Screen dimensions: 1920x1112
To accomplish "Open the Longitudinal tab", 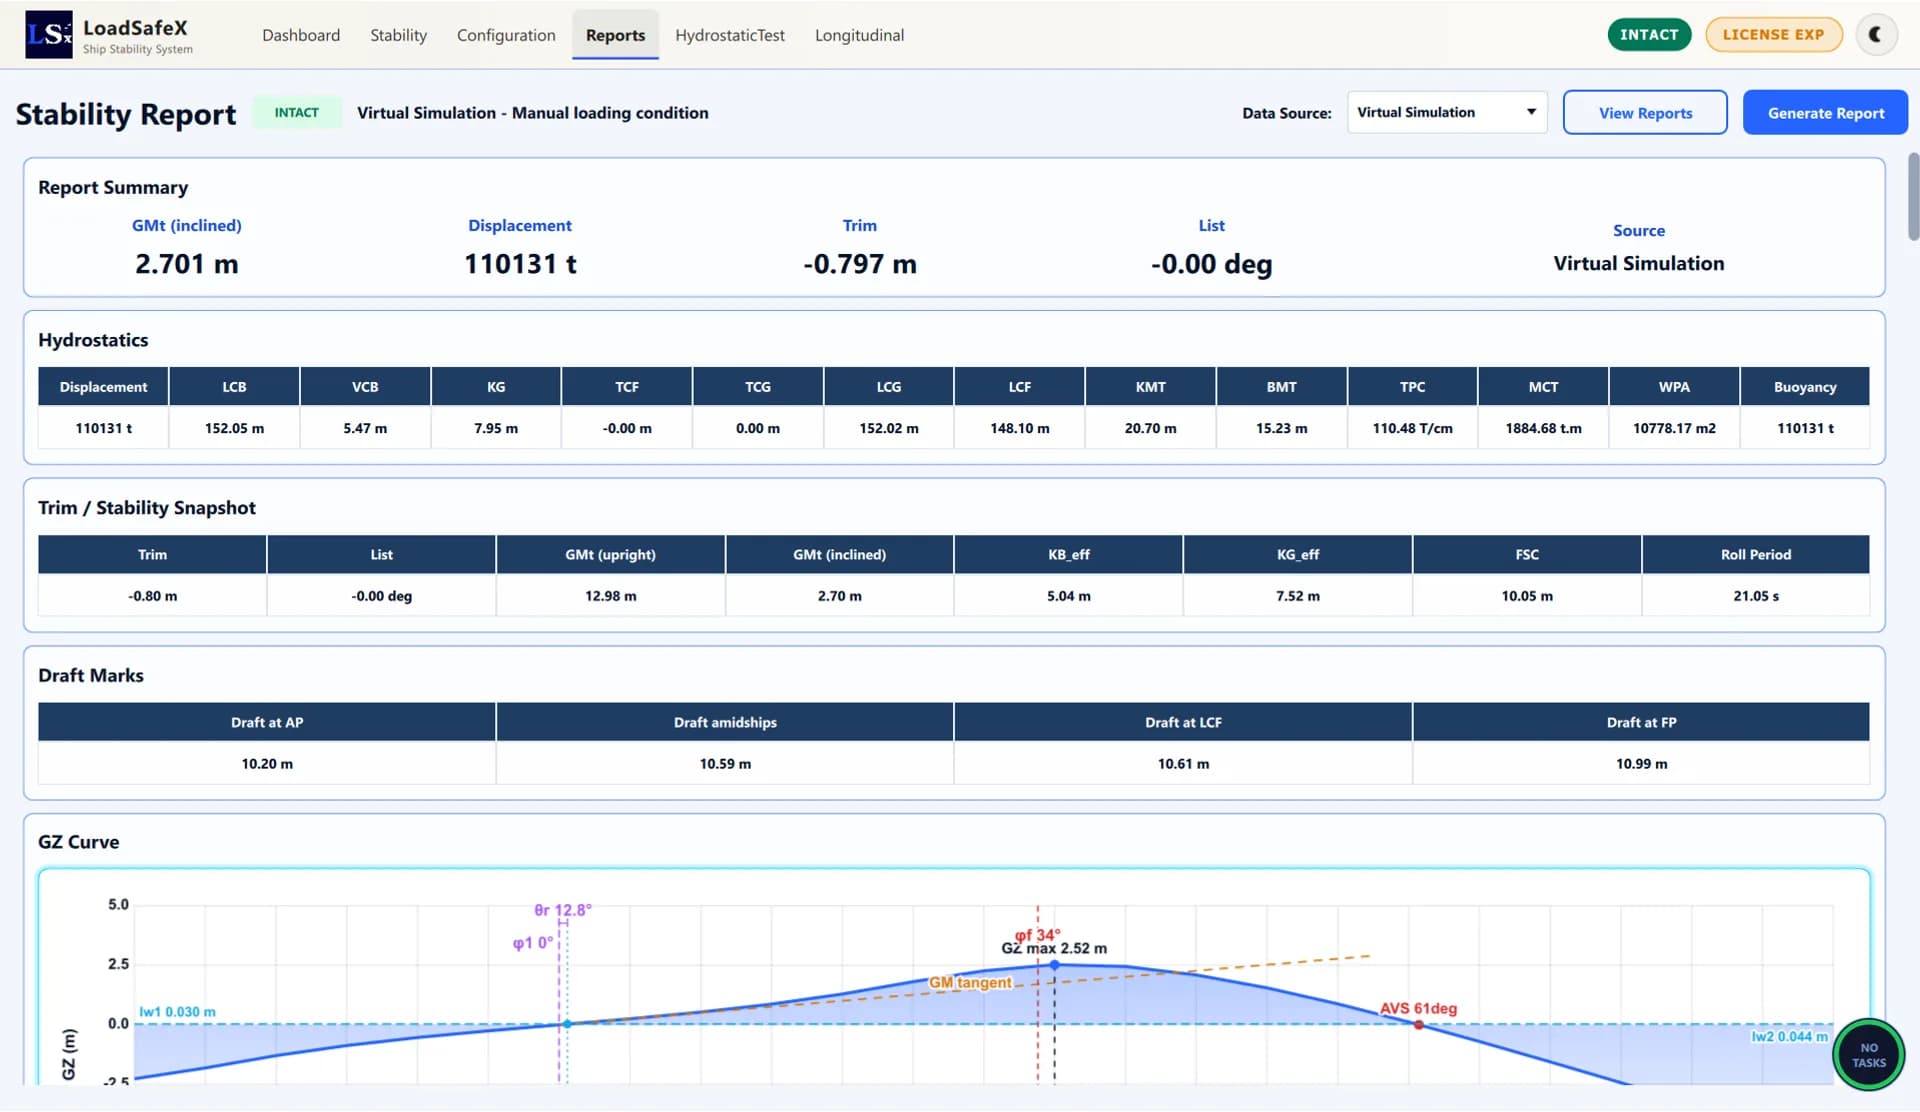I will 859,35.
